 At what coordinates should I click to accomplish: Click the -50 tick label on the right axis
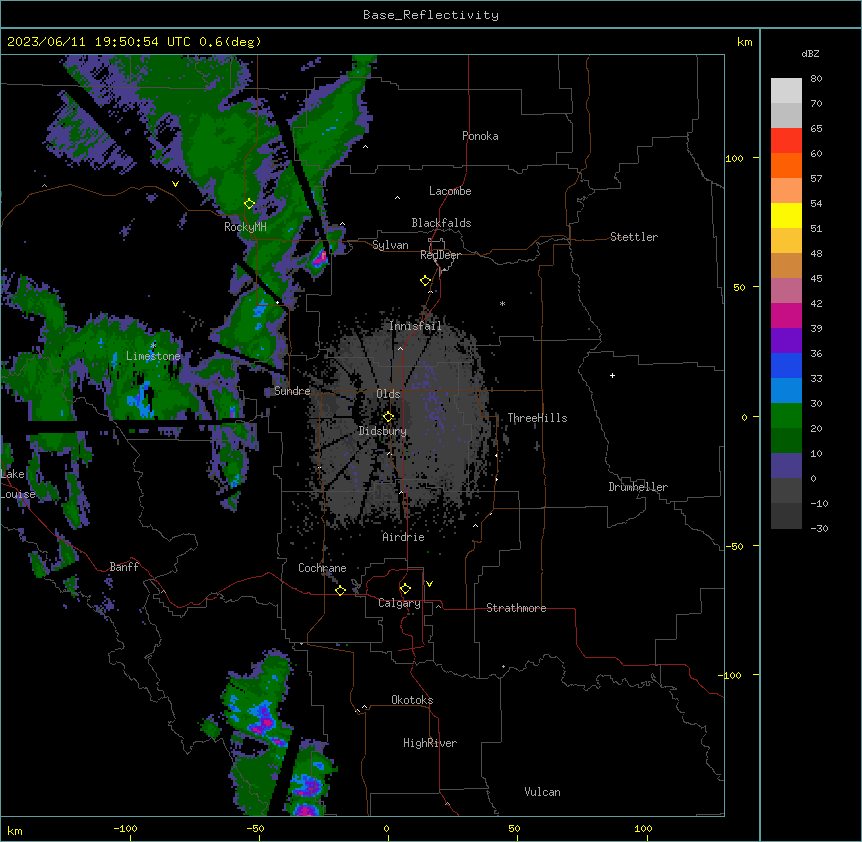(x=734, y=546)
